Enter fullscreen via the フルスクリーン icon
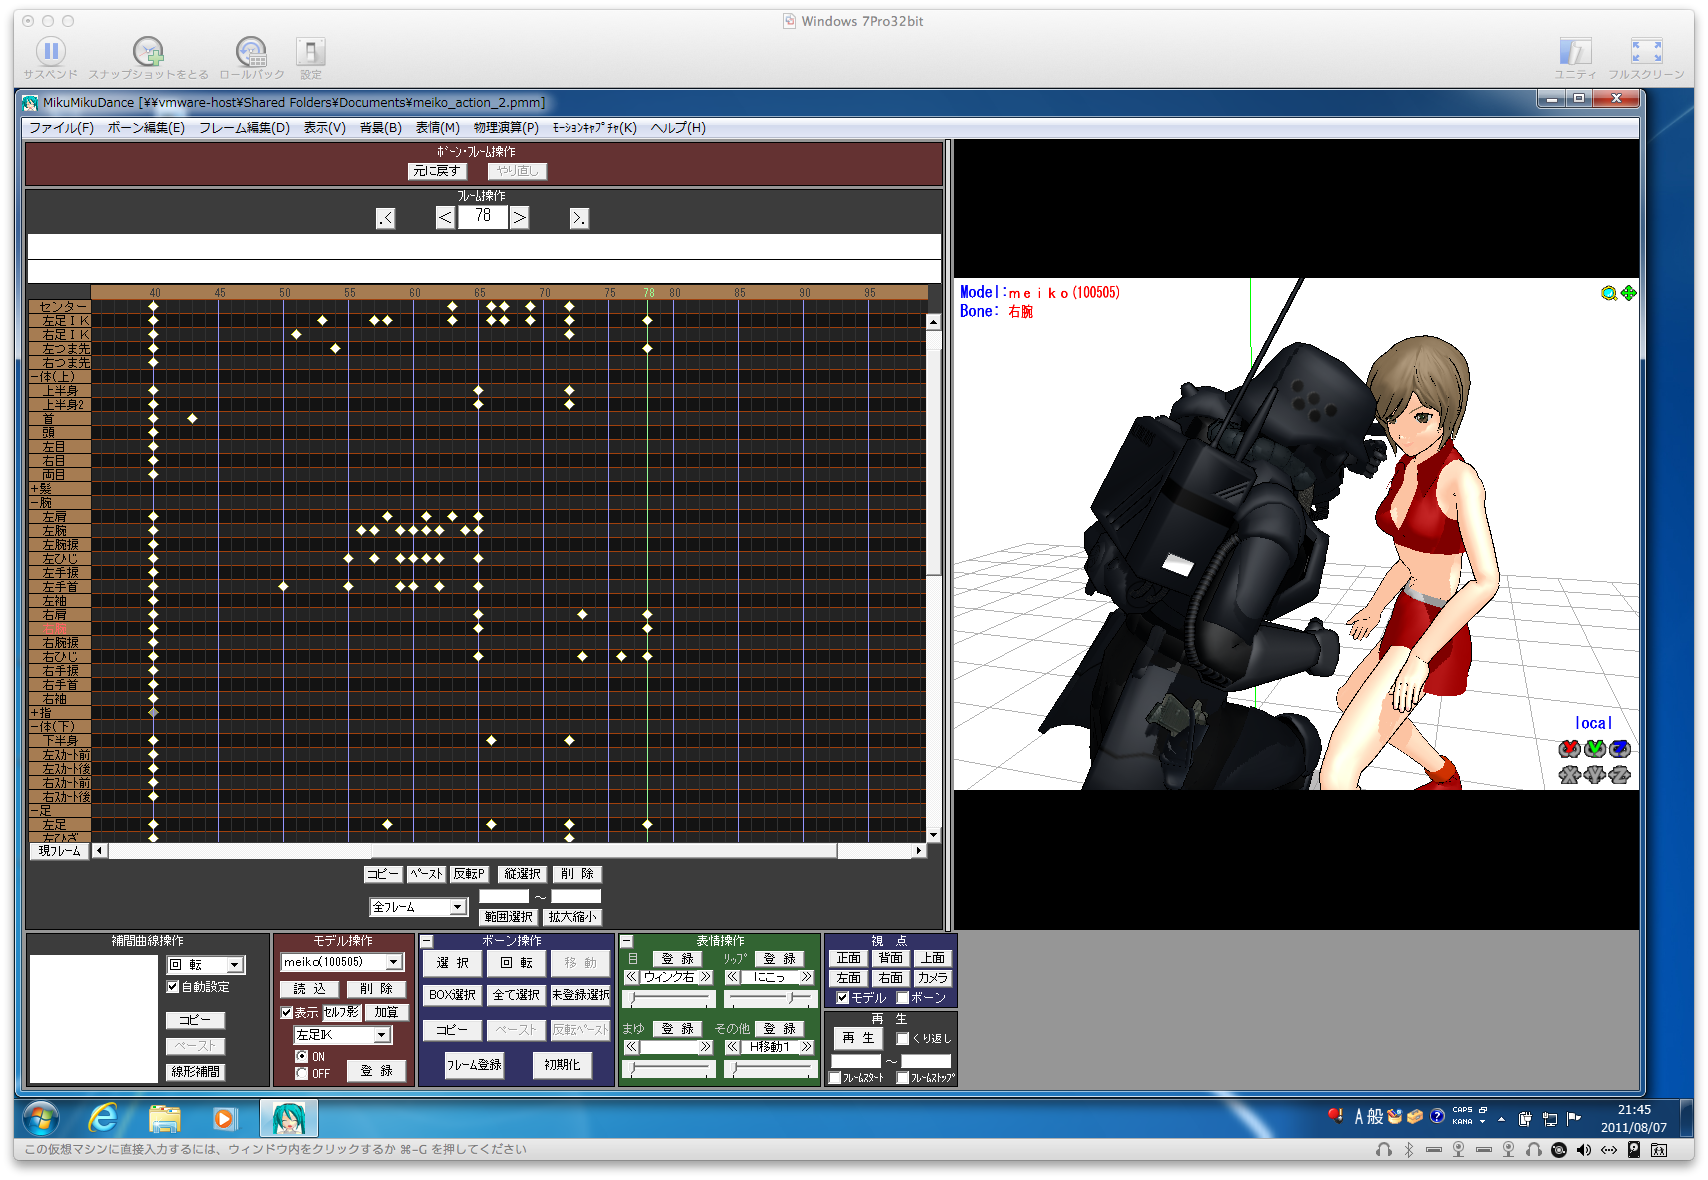Image resolution: width=1708 pixels, height=1180 pixels. (x=1646, y=51)
